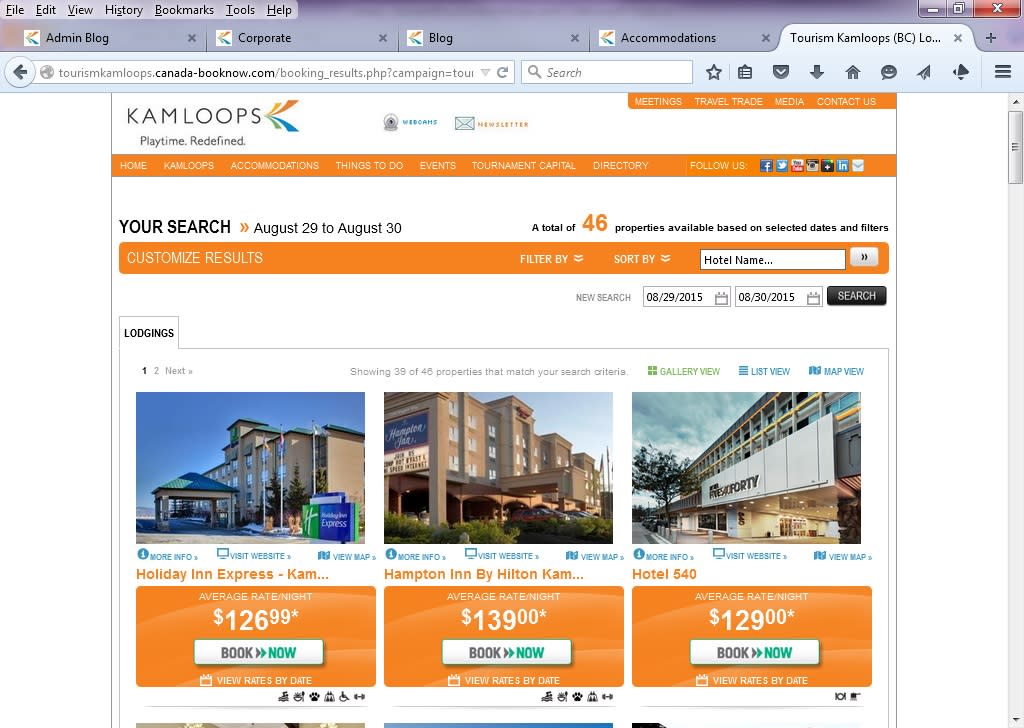Image resolution: width=1024 pixels, height=728 pixels.
Task: Open the URL bar history dropdown arrow
Action: click(485, 72)
